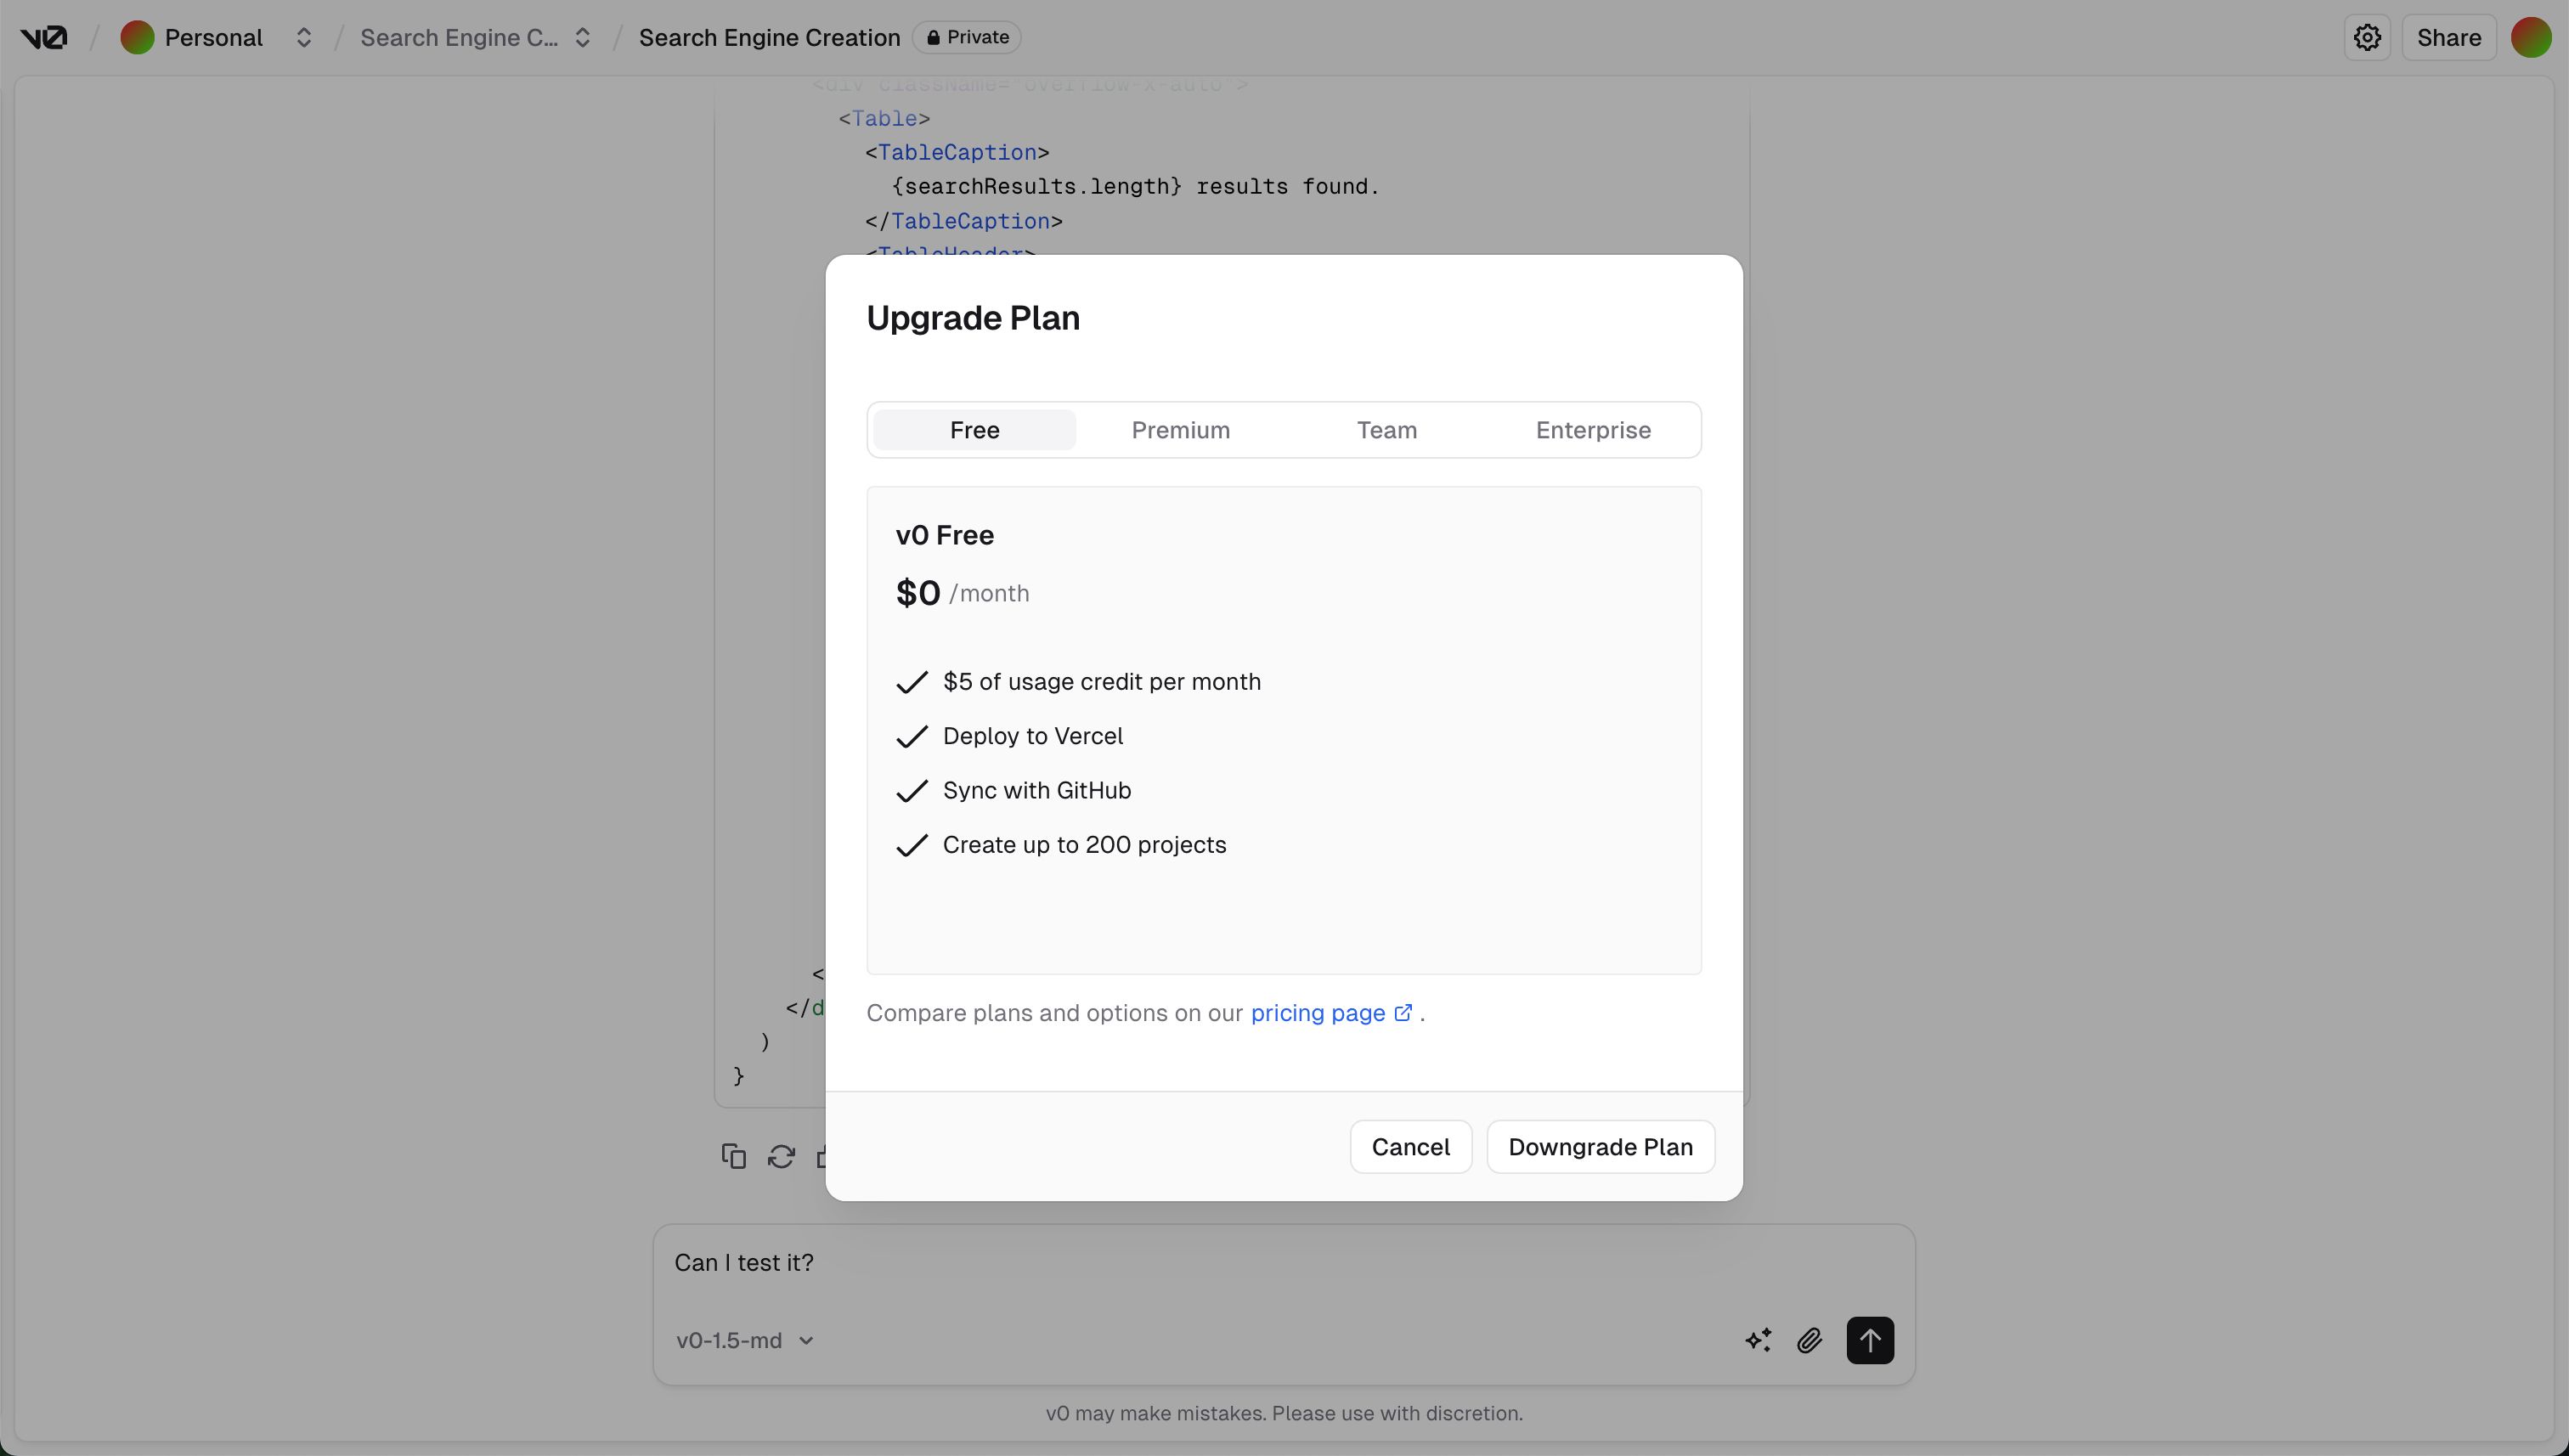Click the Private lock badge

pyautogui.click(x=966, y=37)
